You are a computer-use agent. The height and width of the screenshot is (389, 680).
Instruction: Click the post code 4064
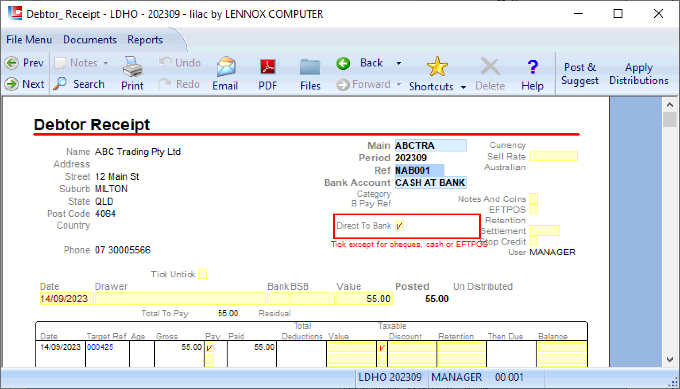105,214
